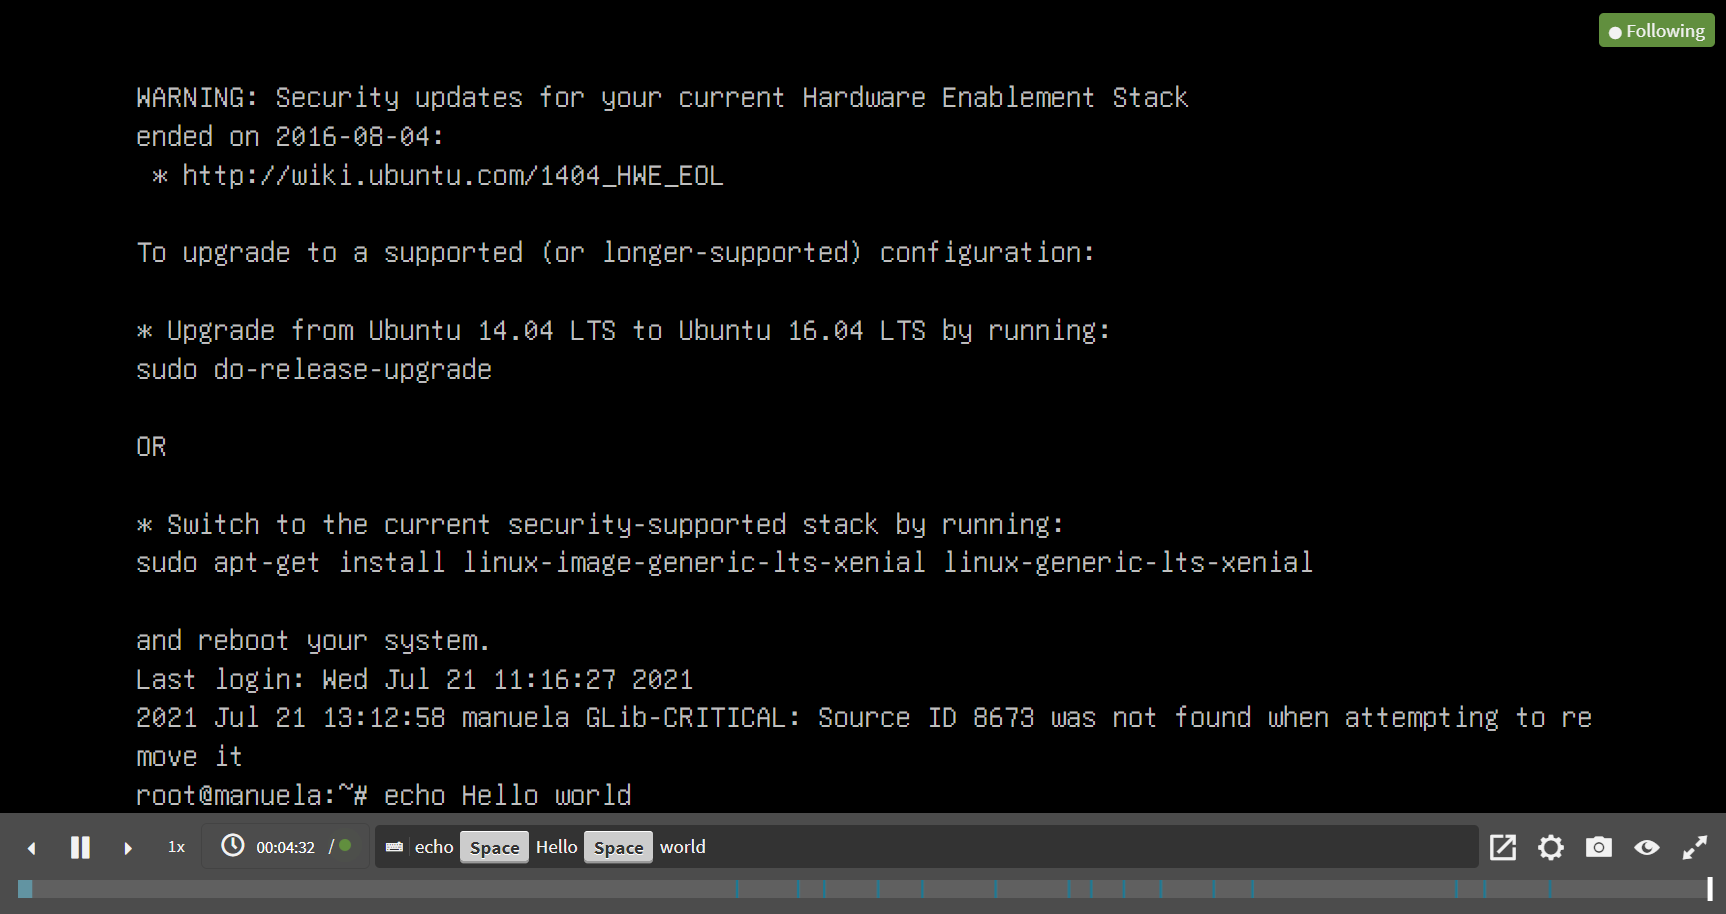Click the second Space key badge

[x=618, y=847]
